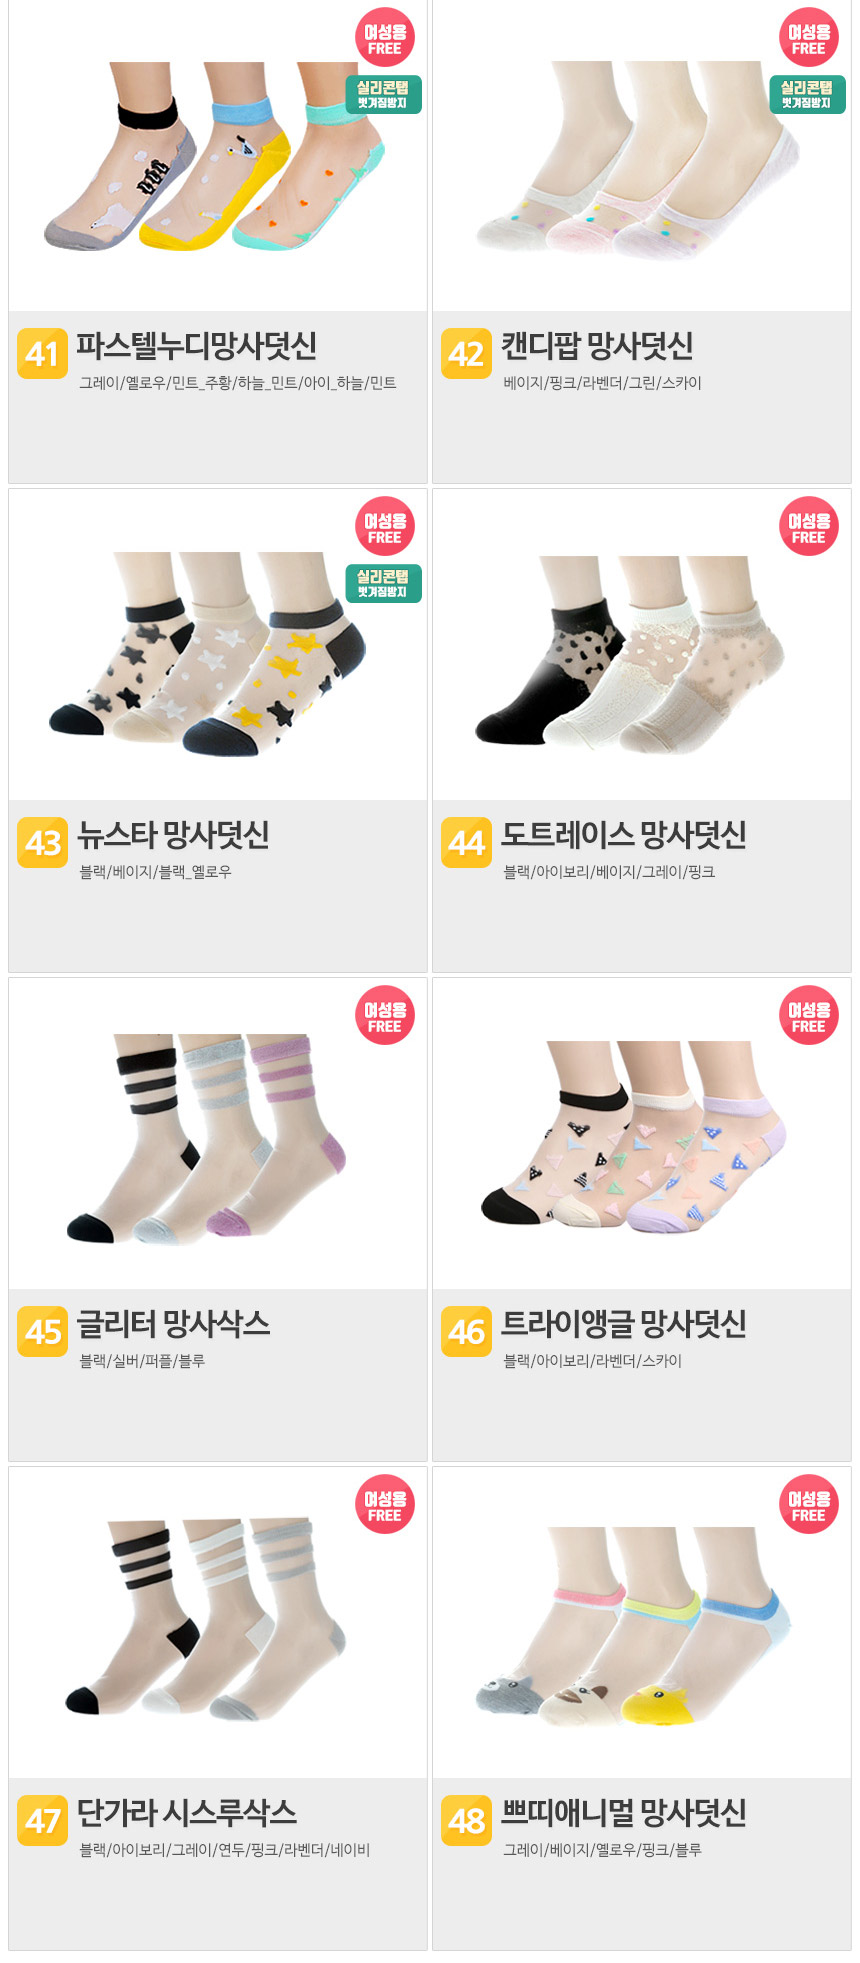The width and height of the screenshot is (860, 1963).
Task: Click the yellow number 41 badge
Action: [x=42, y=354]
